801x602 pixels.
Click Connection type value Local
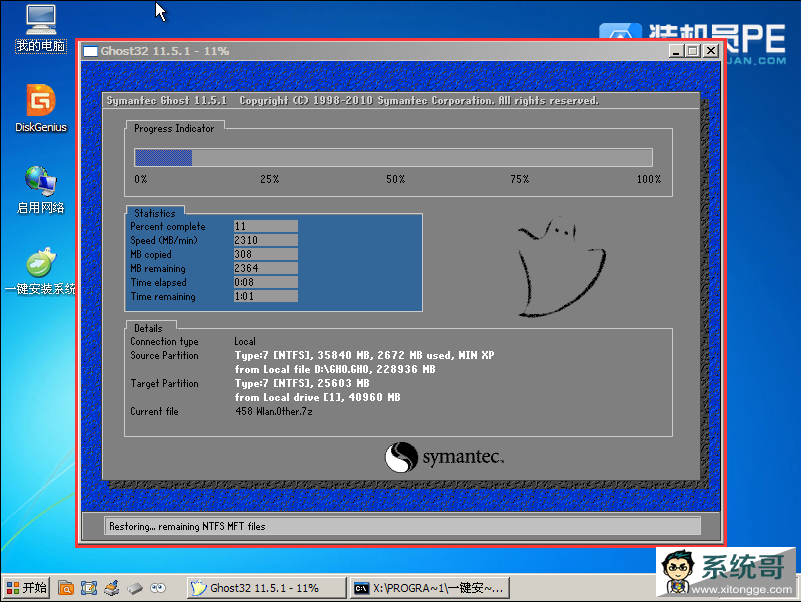click(x=245, y=341)
